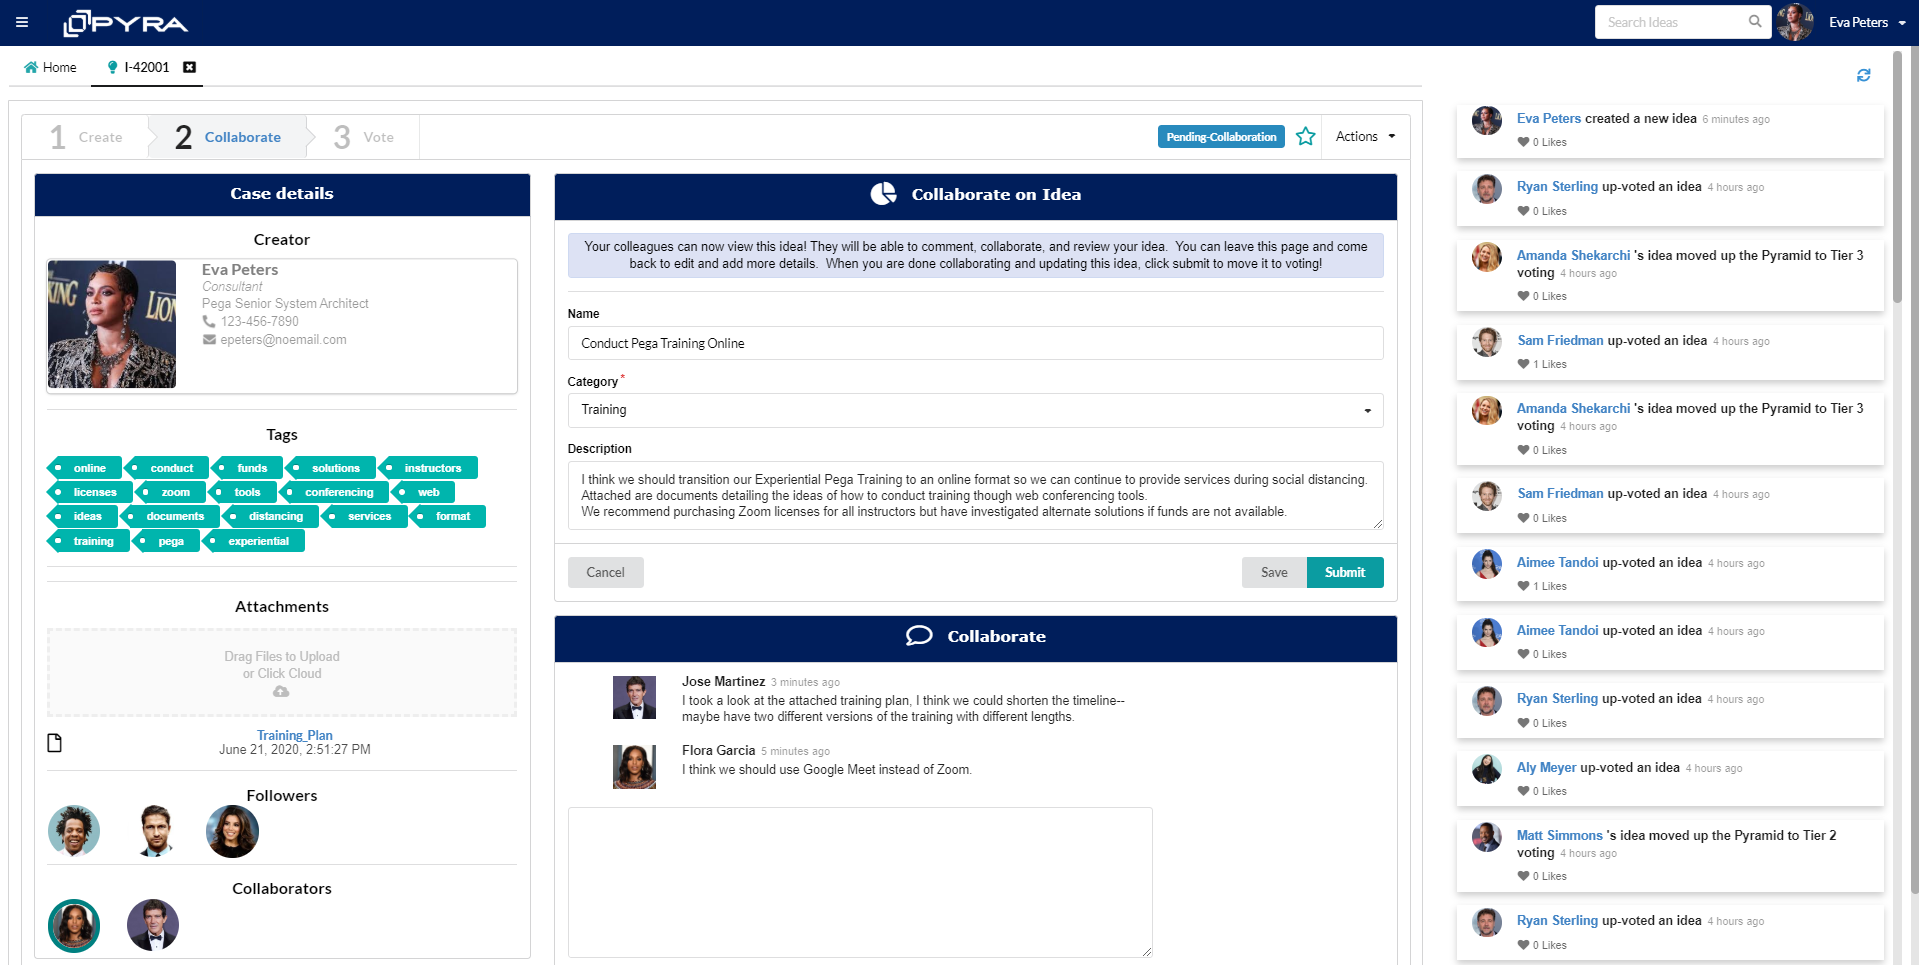
Task: Close the I-42001 tab
Action: coord(189,67)
